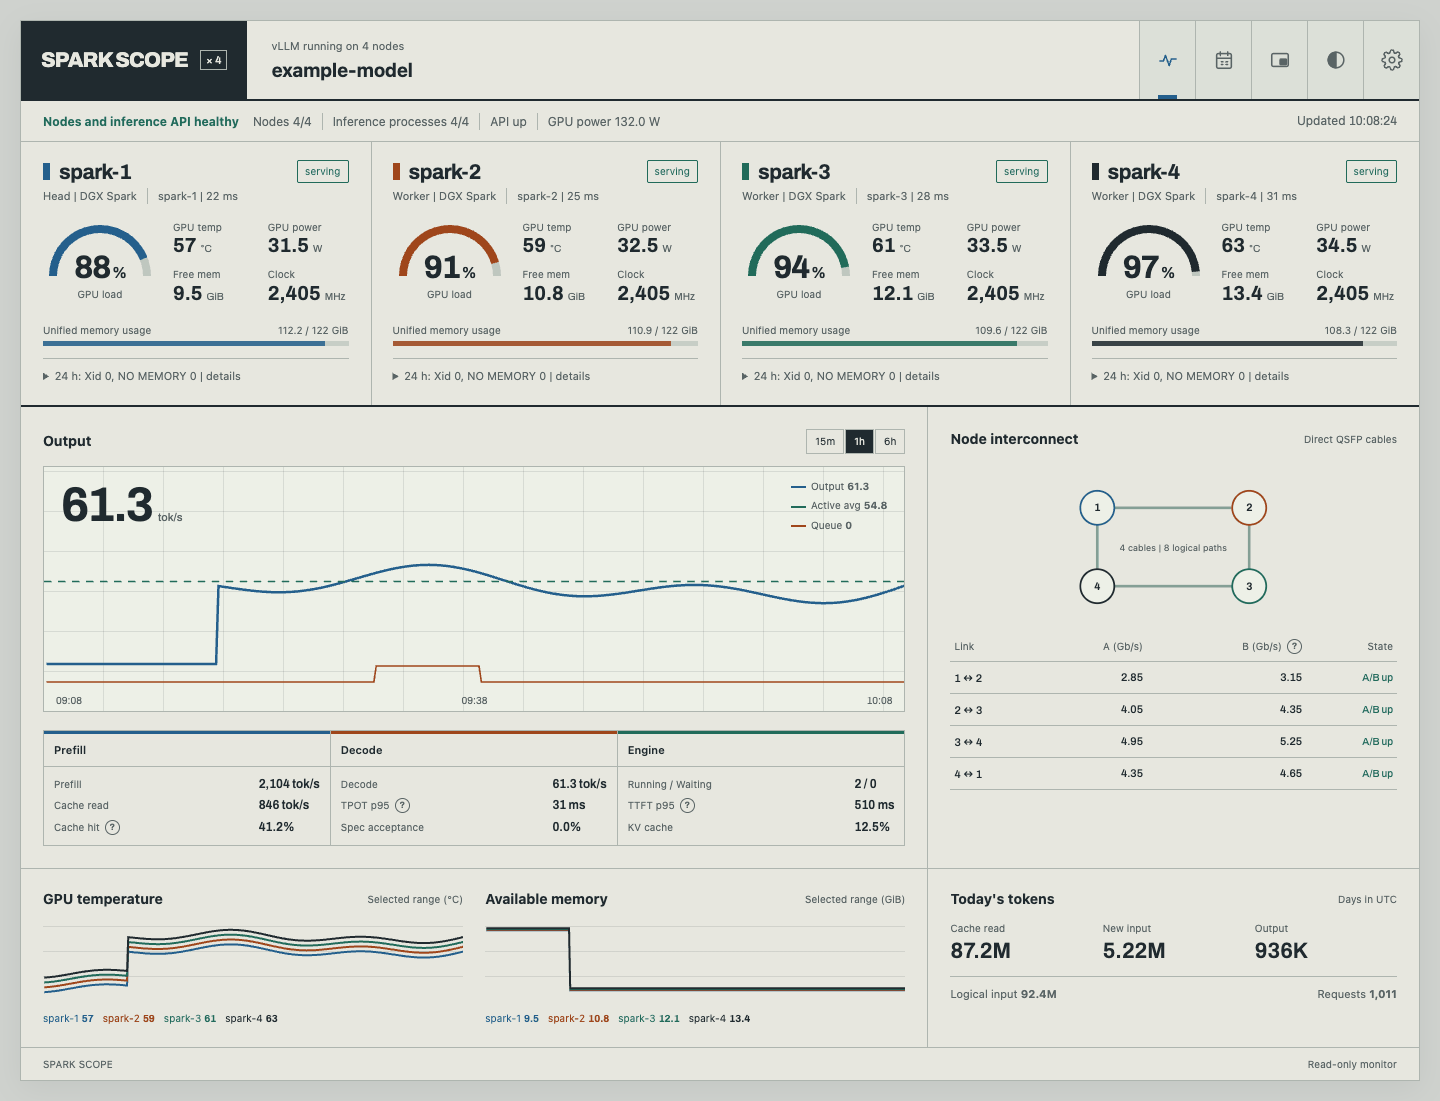
Task: Click the '3 ↔ 4' link row label
Action: pyautogui.click(x=968, y=742)
